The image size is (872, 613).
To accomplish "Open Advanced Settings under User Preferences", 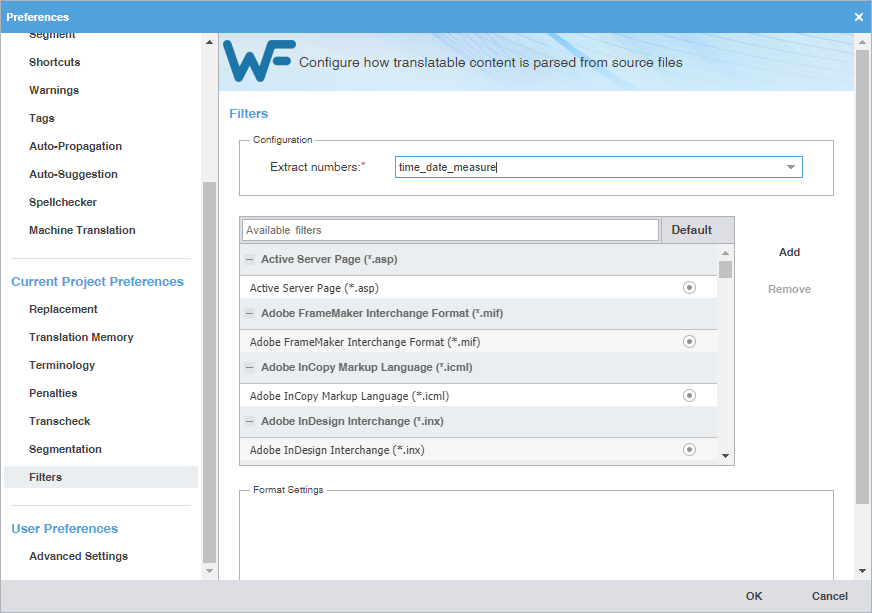I will coord(79,555).
